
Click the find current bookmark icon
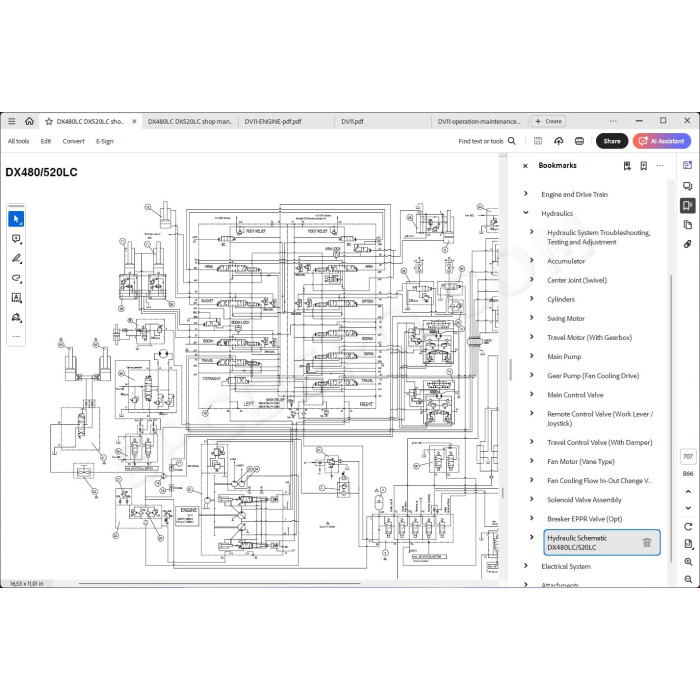pos(627,166)
